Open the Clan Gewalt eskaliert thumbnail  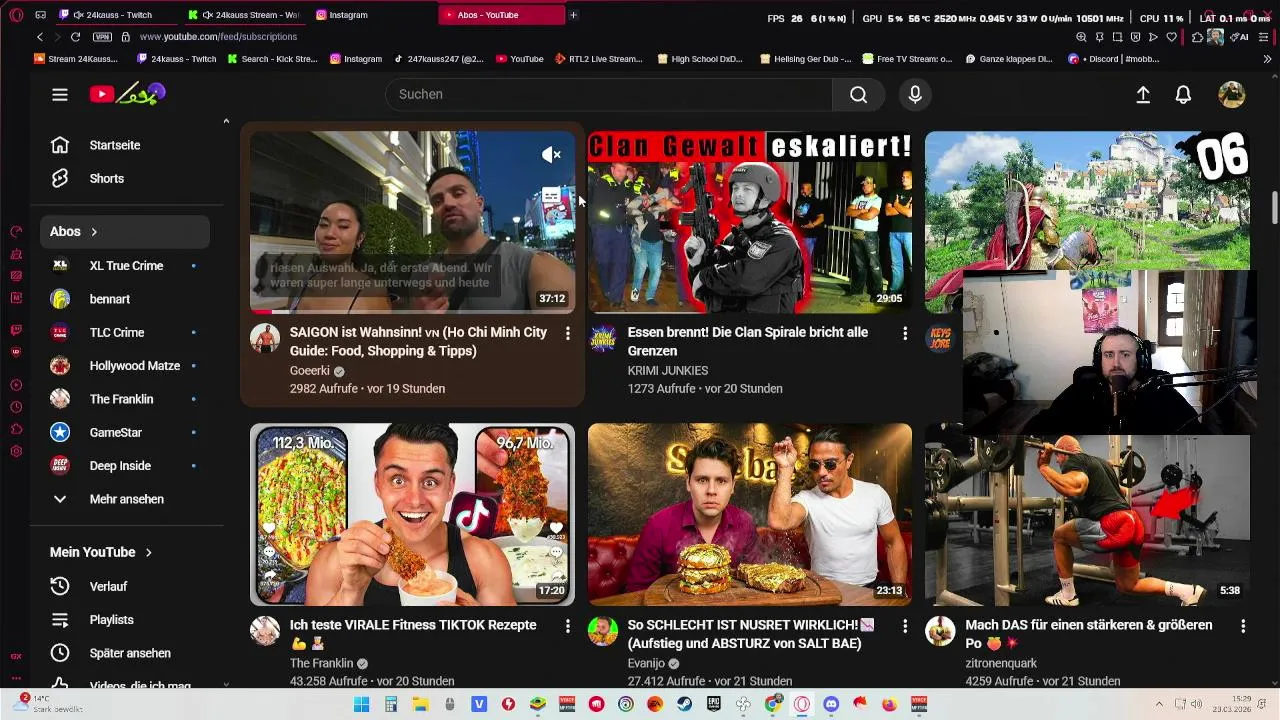coord(750,222)
